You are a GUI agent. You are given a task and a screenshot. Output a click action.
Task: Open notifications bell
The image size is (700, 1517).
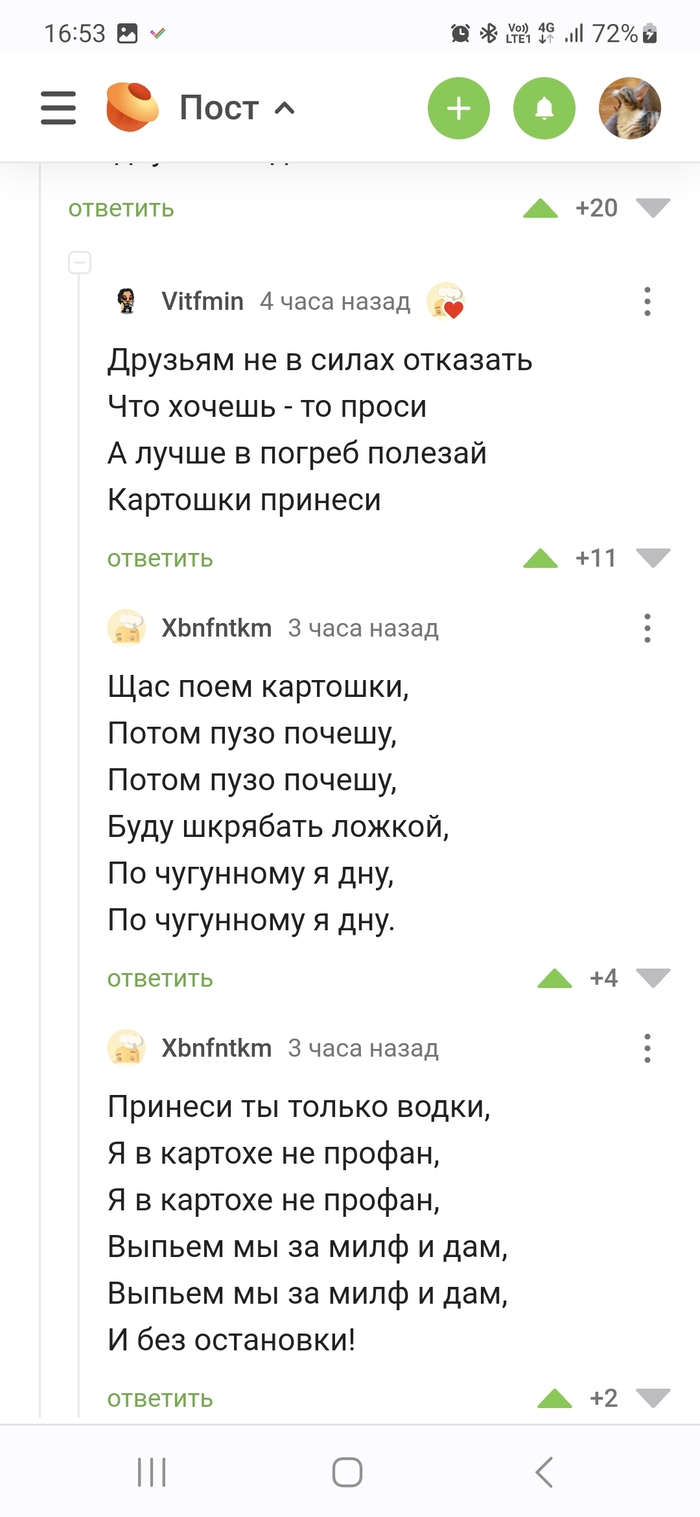544,108
